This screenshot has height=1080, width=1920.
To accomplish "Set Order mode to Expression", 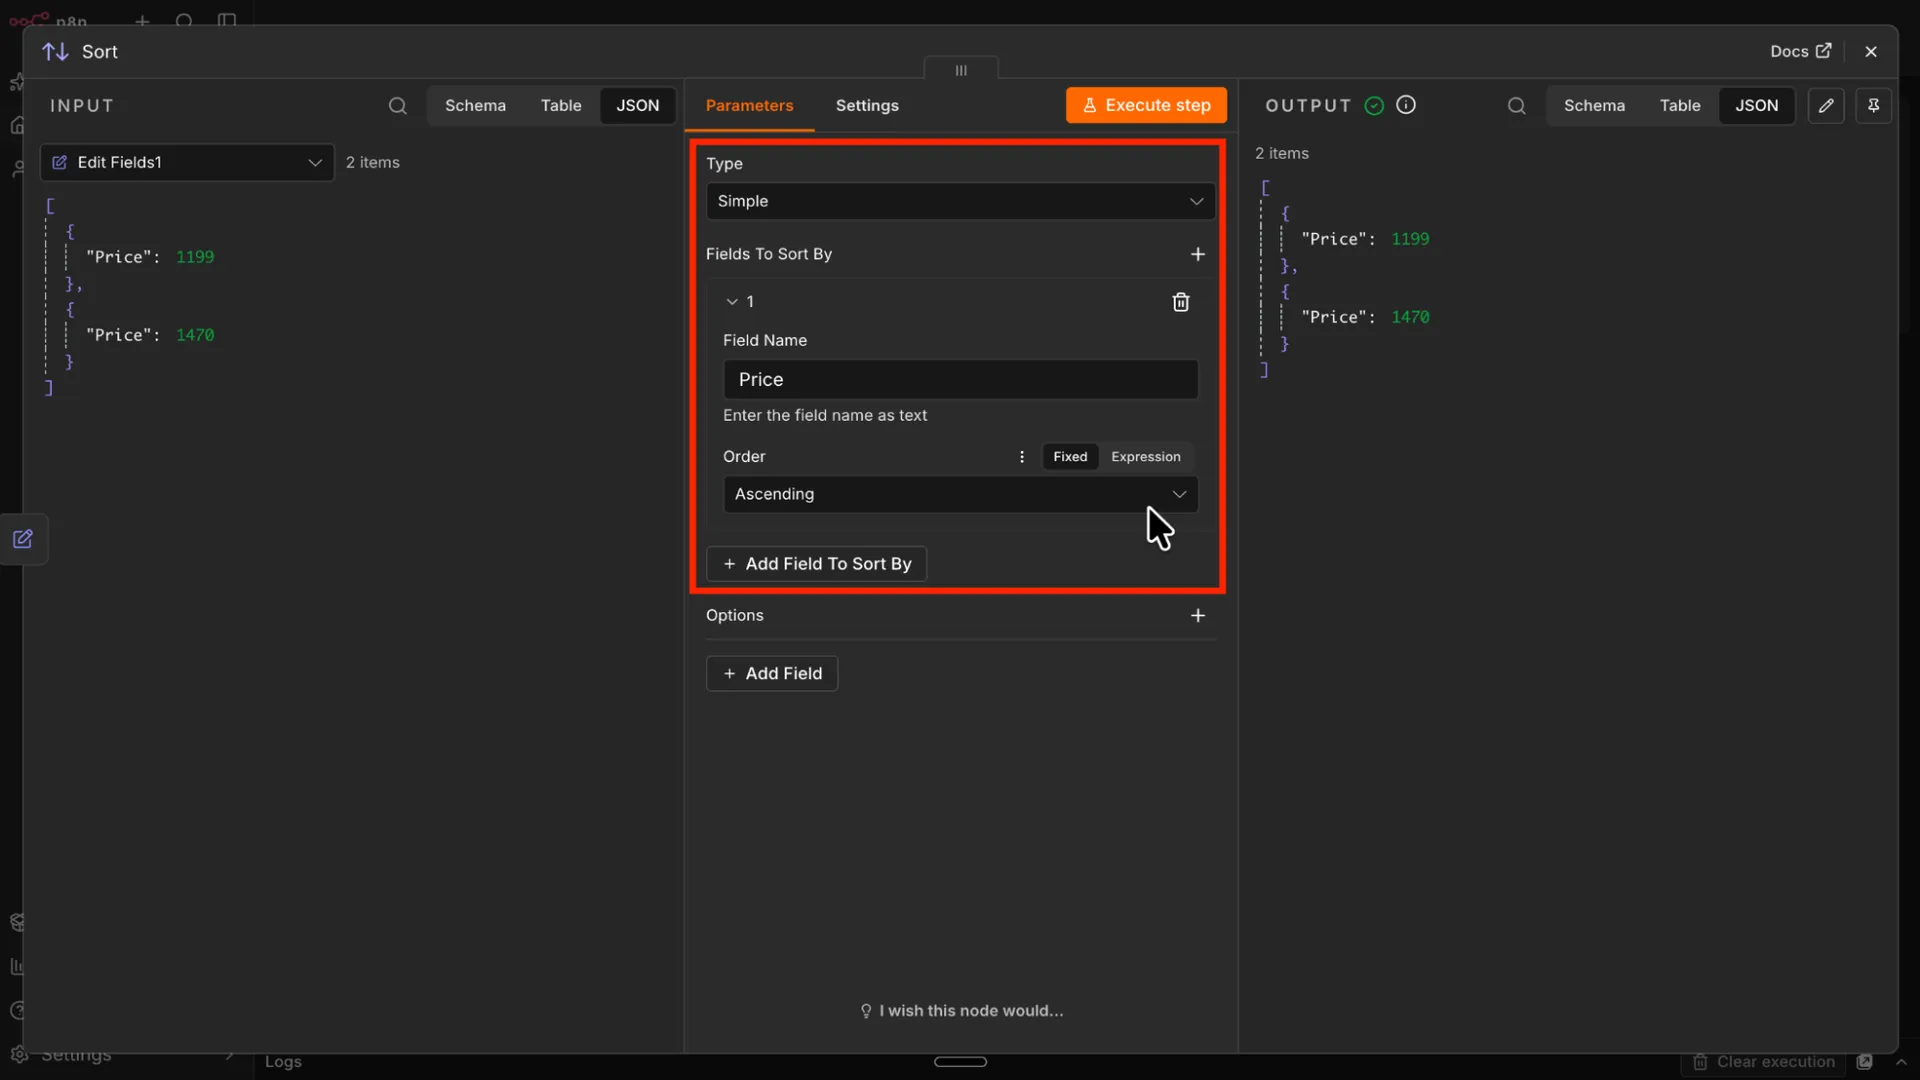I will (1145, 457).
